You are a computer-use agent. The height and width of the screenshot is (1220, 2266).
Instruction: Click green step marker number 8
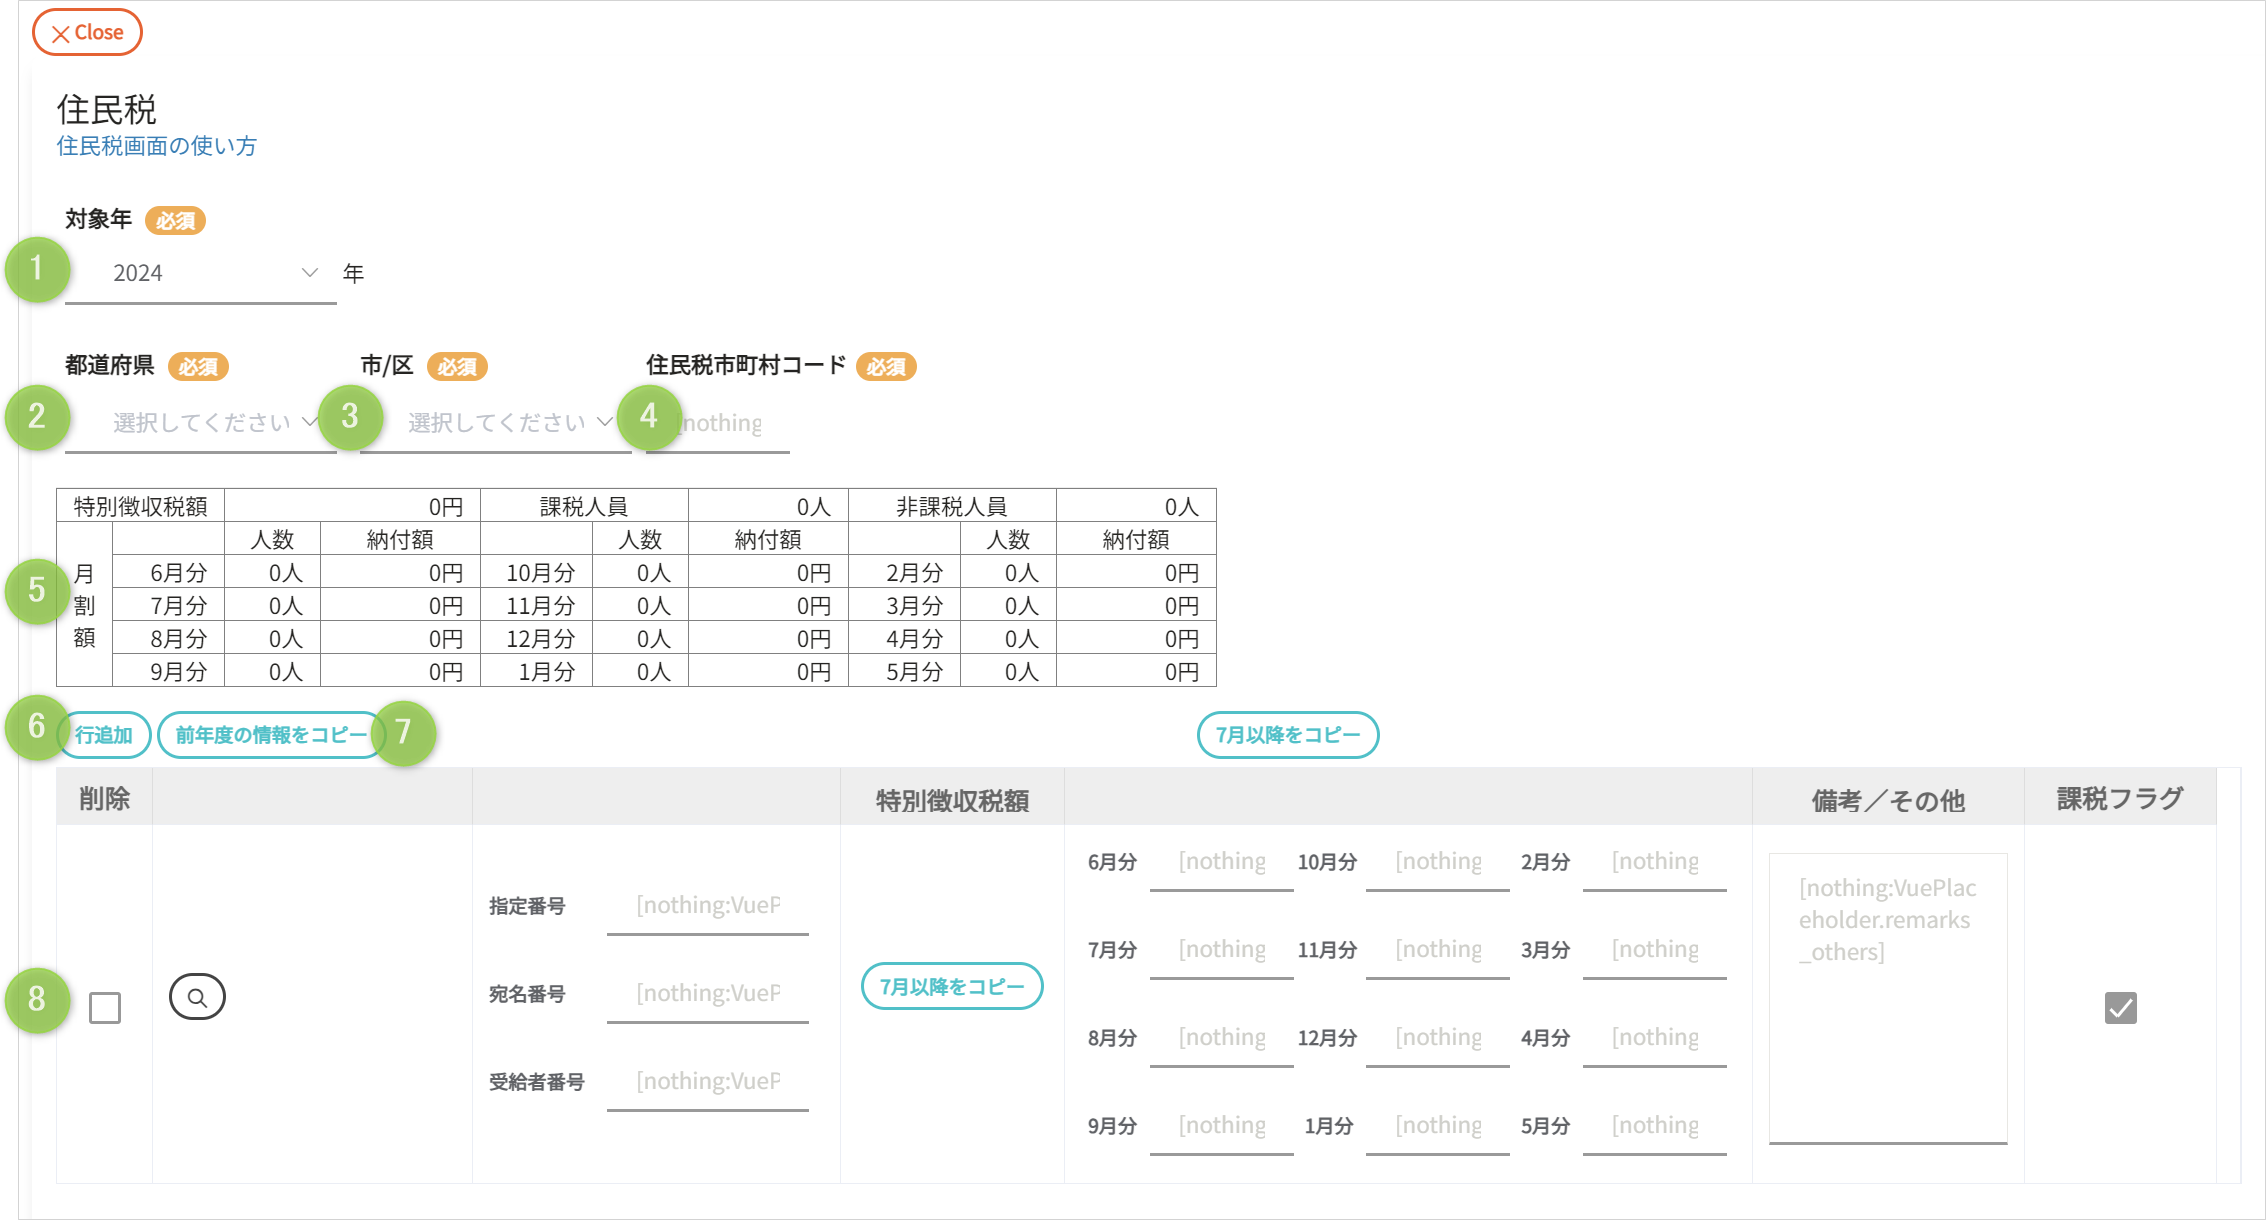coord(37,998)
